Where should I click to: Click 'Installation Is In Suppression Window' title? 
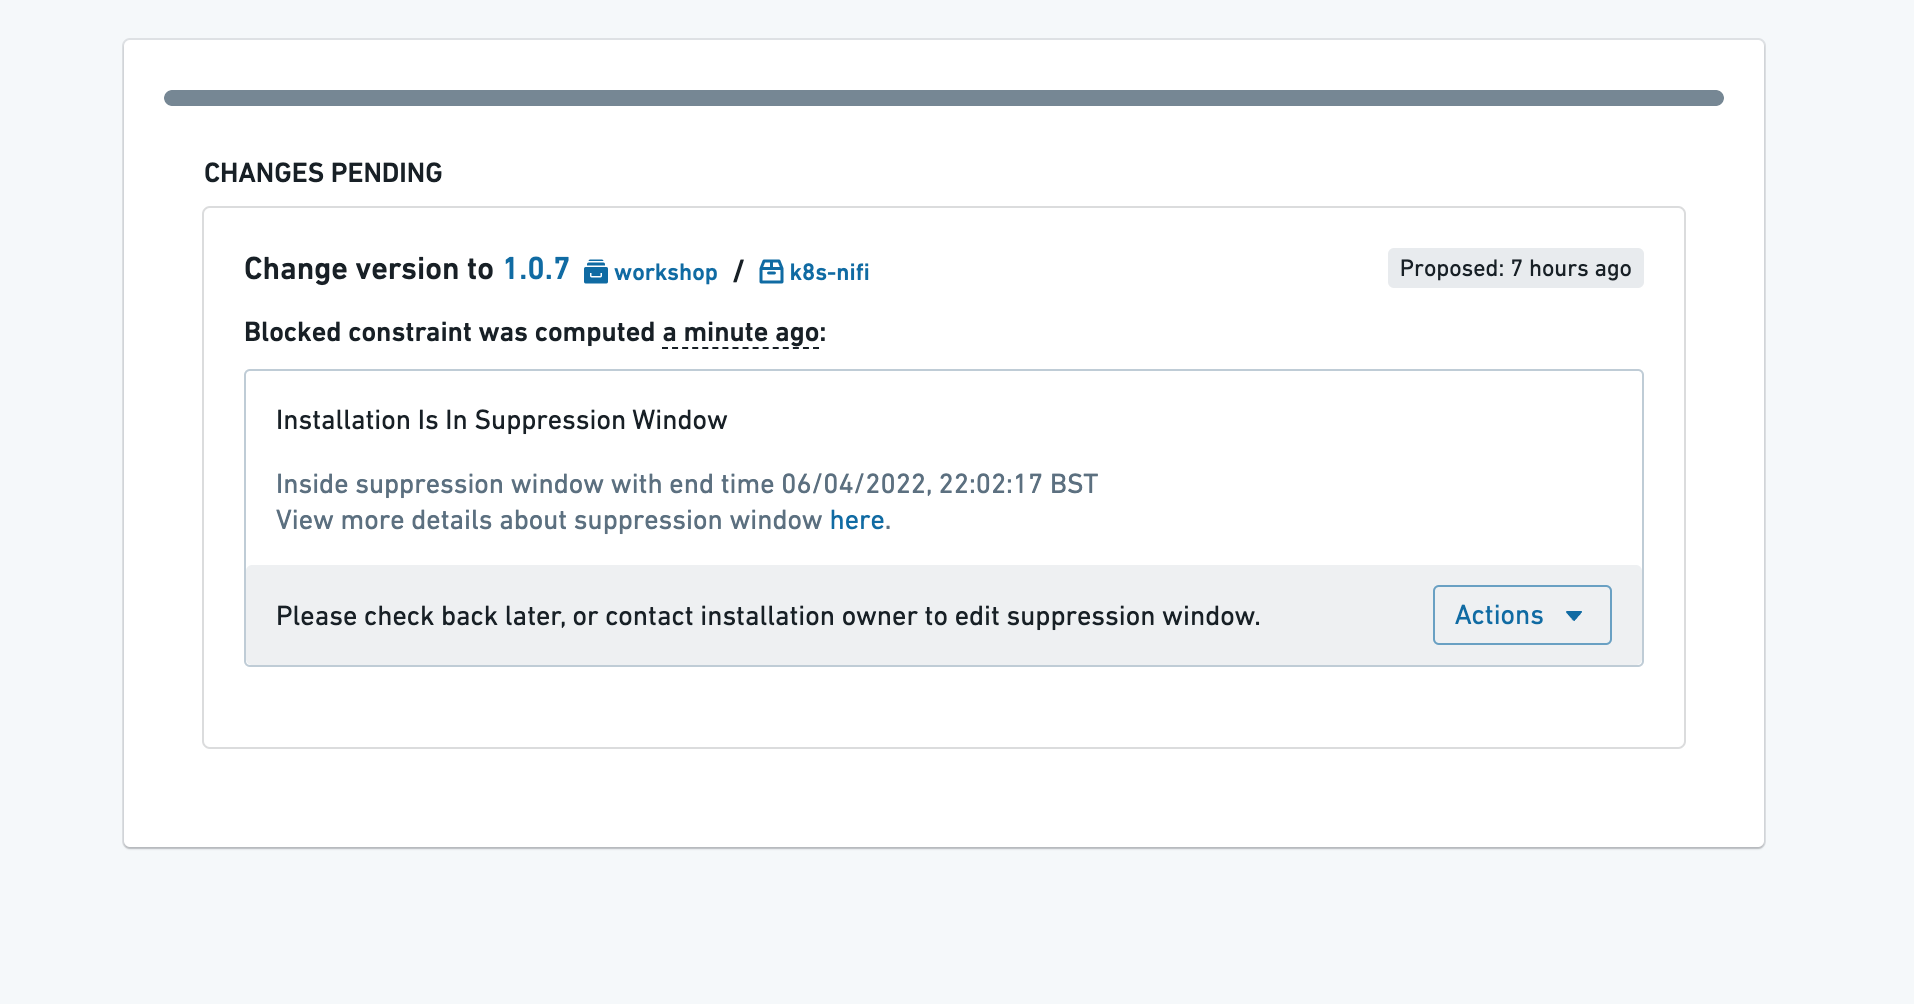click(x=502, y=420)
